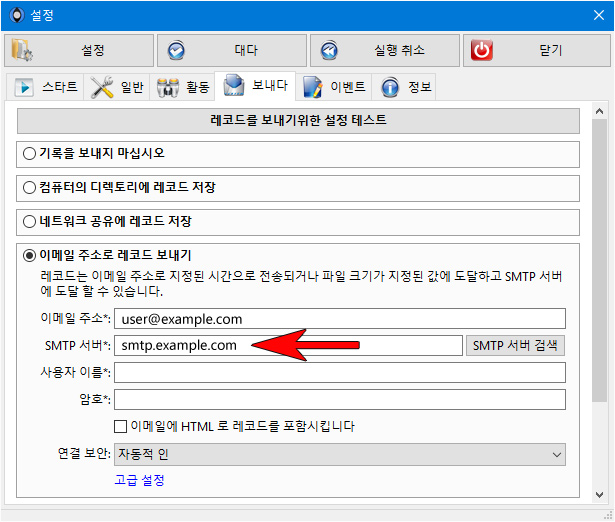Image resolution: width=615 pixels, height=522 pixels.
Task: Click the app icon in the title bar
Action: 16,15
